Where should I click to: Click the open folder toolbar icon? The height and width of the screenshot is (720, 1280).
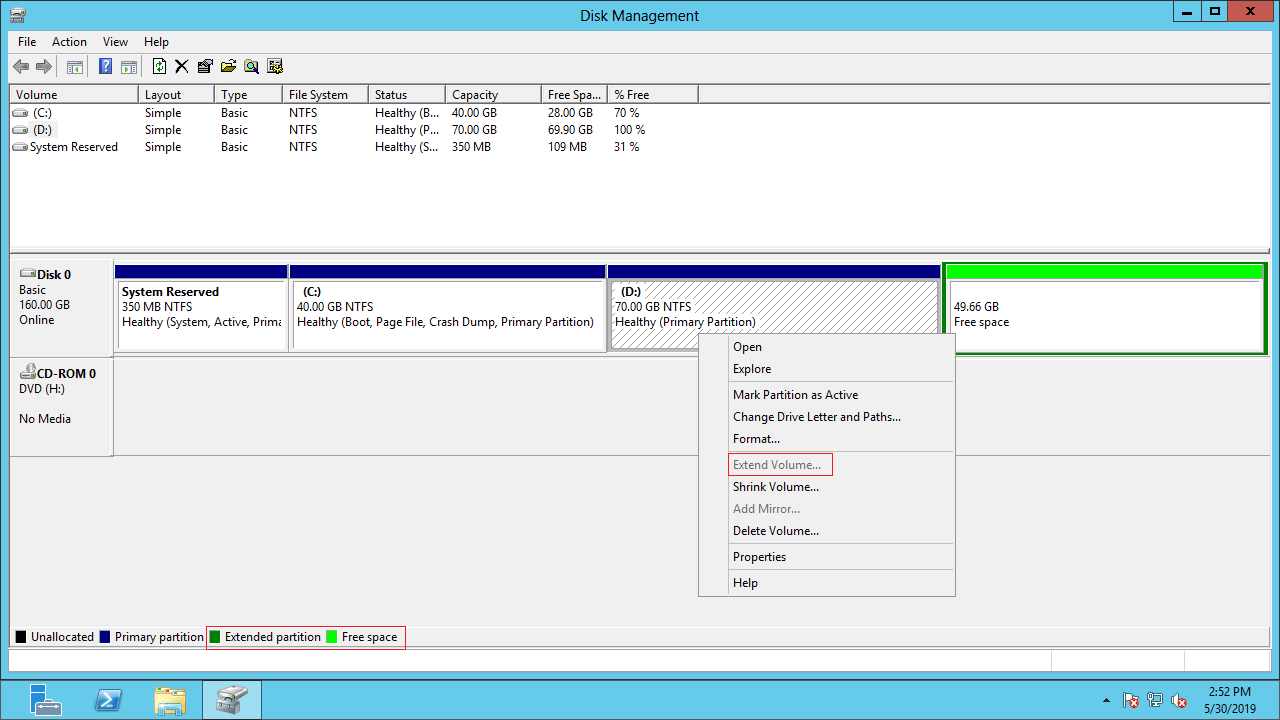coord(228,67)
